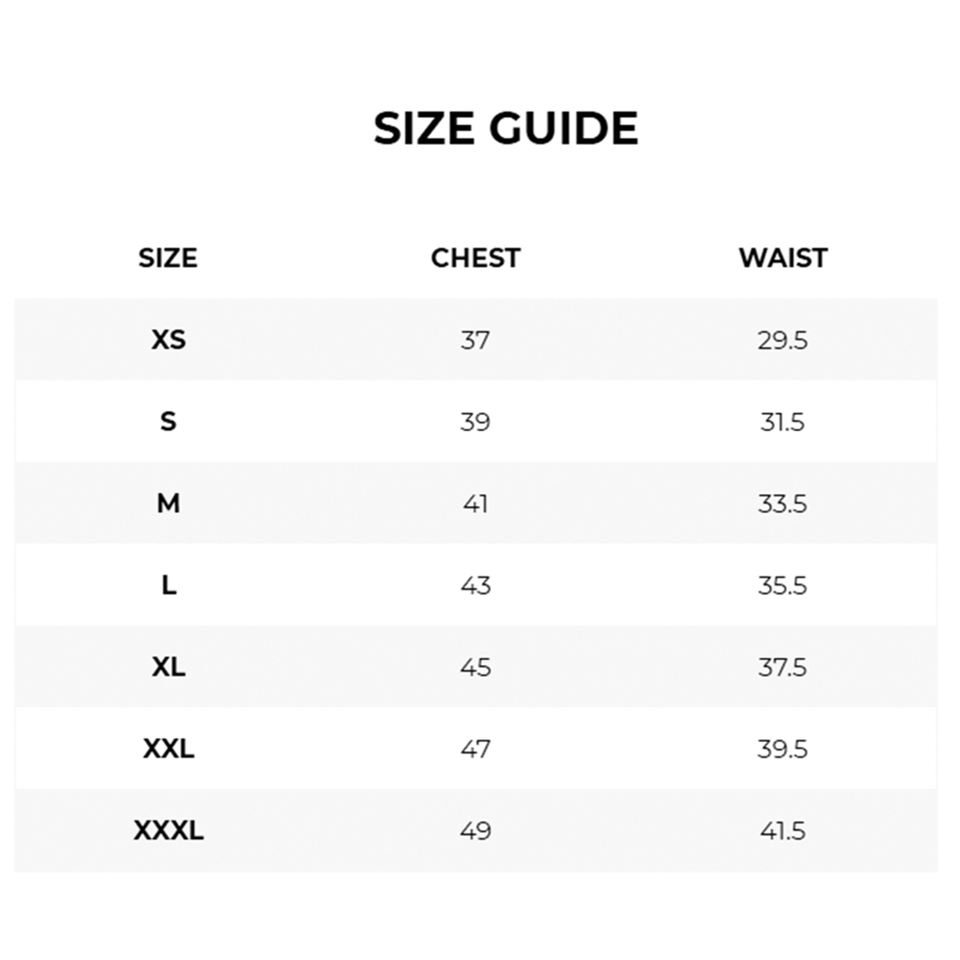The width and height of the screenshot is (960, 960).
Task: Click chest value 45 in XL row
Action: (x=475, y=667)
